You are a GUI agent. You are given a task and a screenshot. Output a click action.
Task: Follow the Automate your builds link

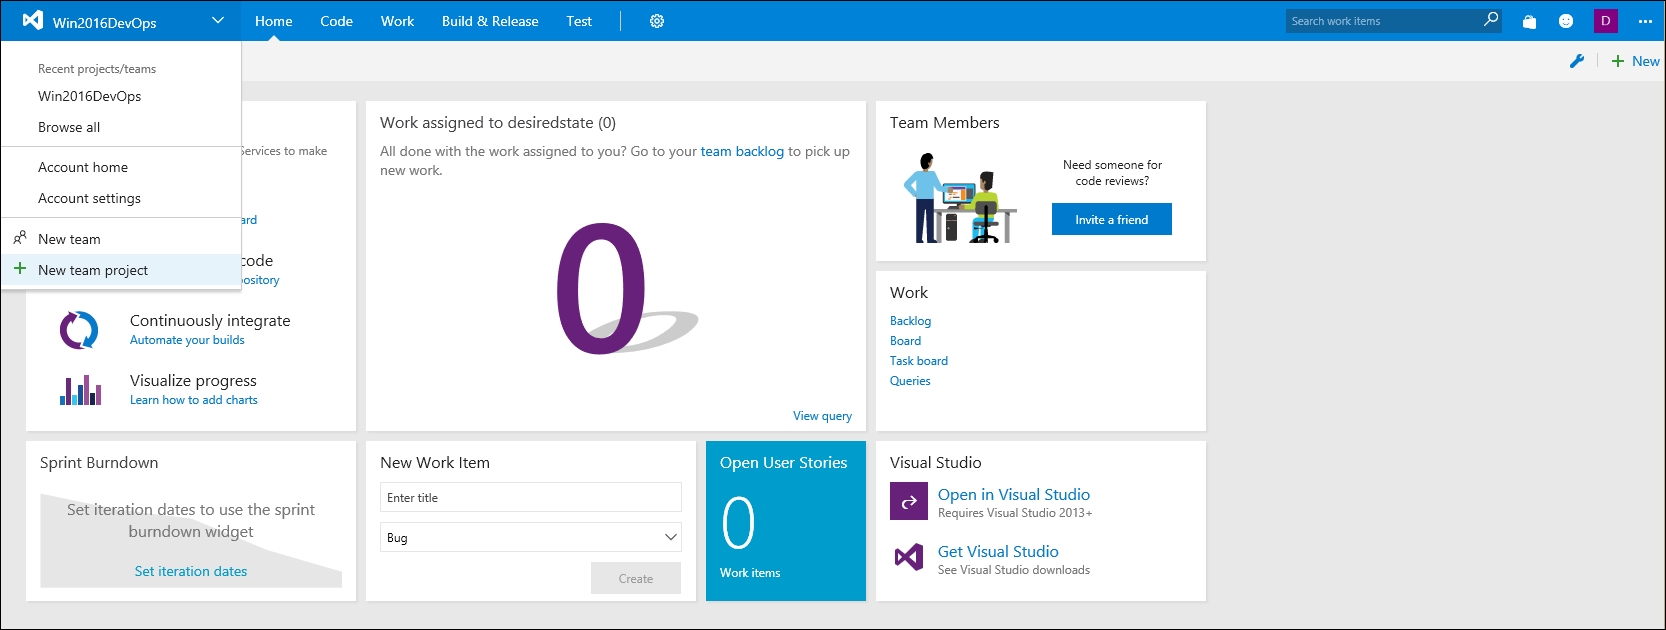coord(187,340)
